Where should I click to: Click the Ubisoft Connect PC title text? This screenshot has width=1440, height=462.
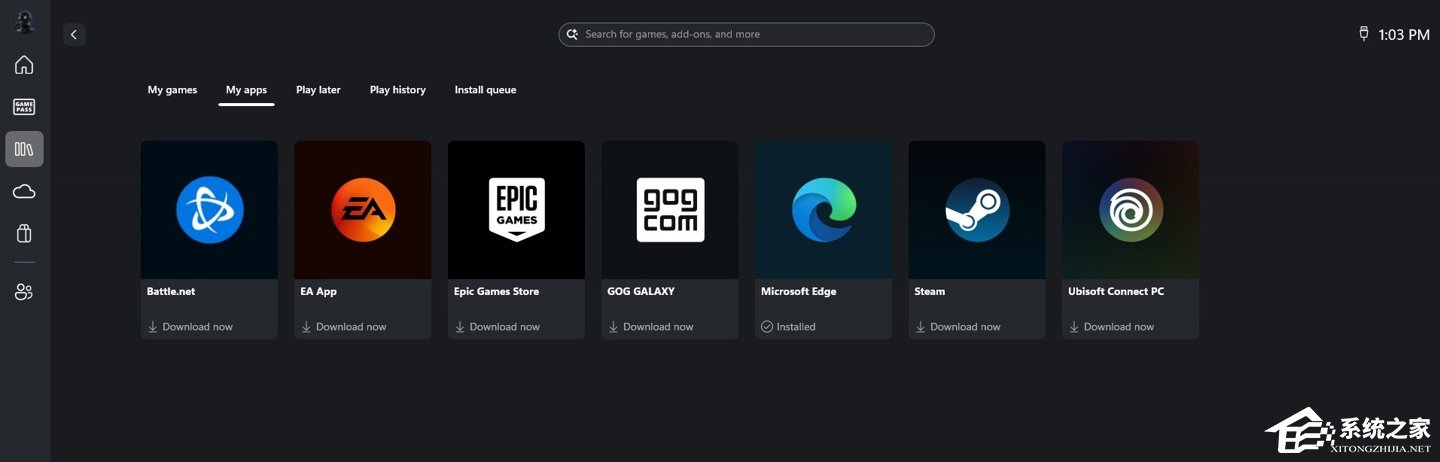coord(1116,292)
